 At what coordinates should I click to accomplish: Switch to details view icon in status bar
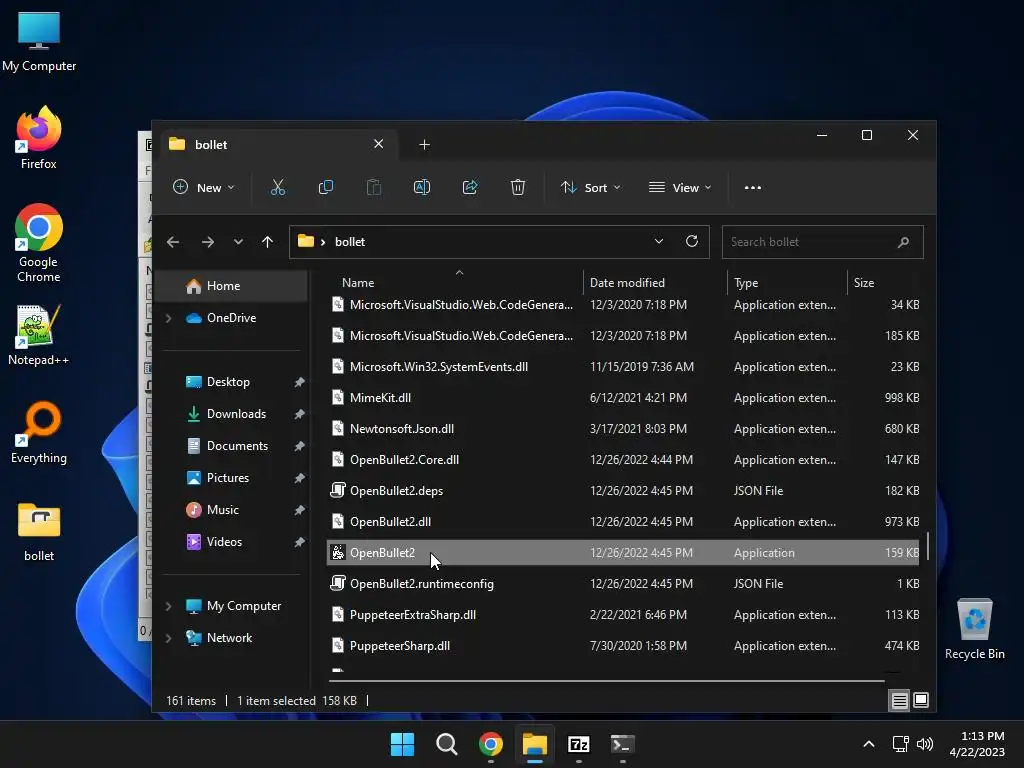coord(899,701)
